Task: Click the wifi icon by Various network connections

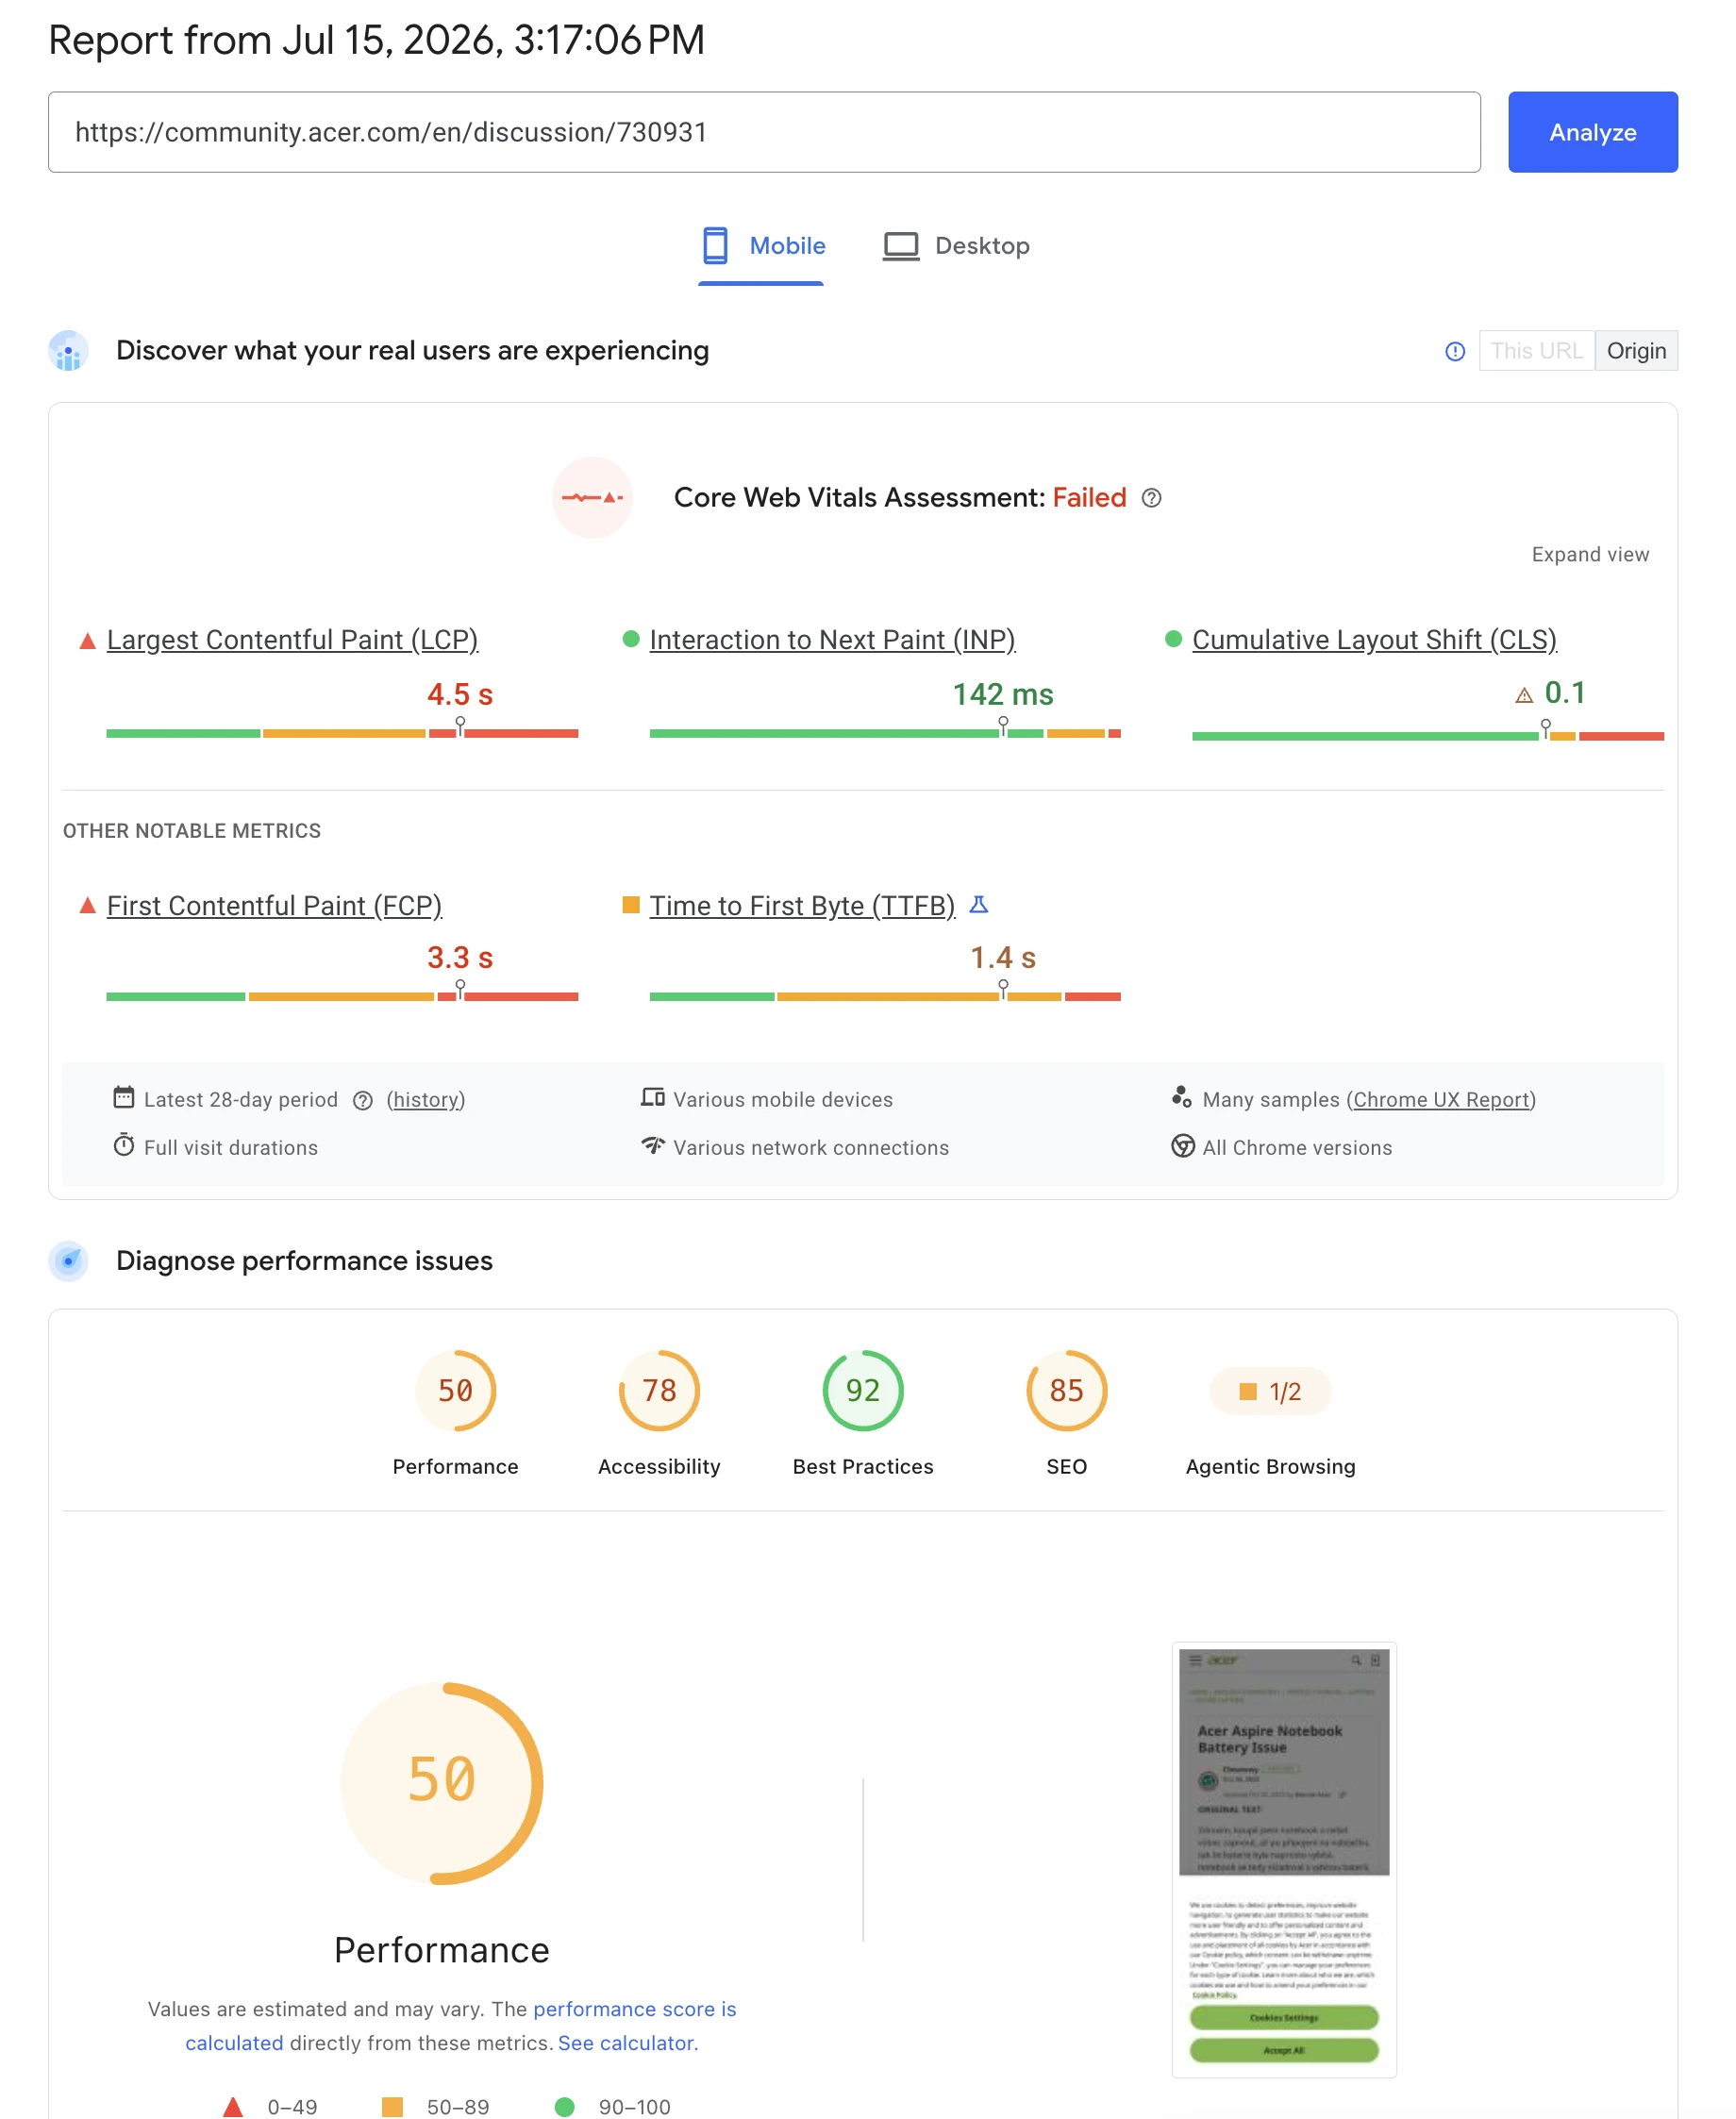Action: tap(652, 1145)
